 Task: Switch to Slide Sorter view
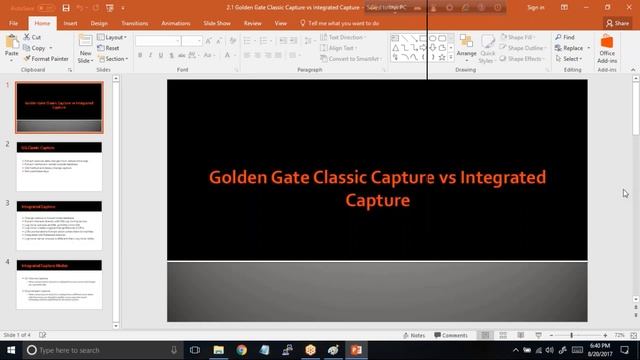[x=503, y=335]
